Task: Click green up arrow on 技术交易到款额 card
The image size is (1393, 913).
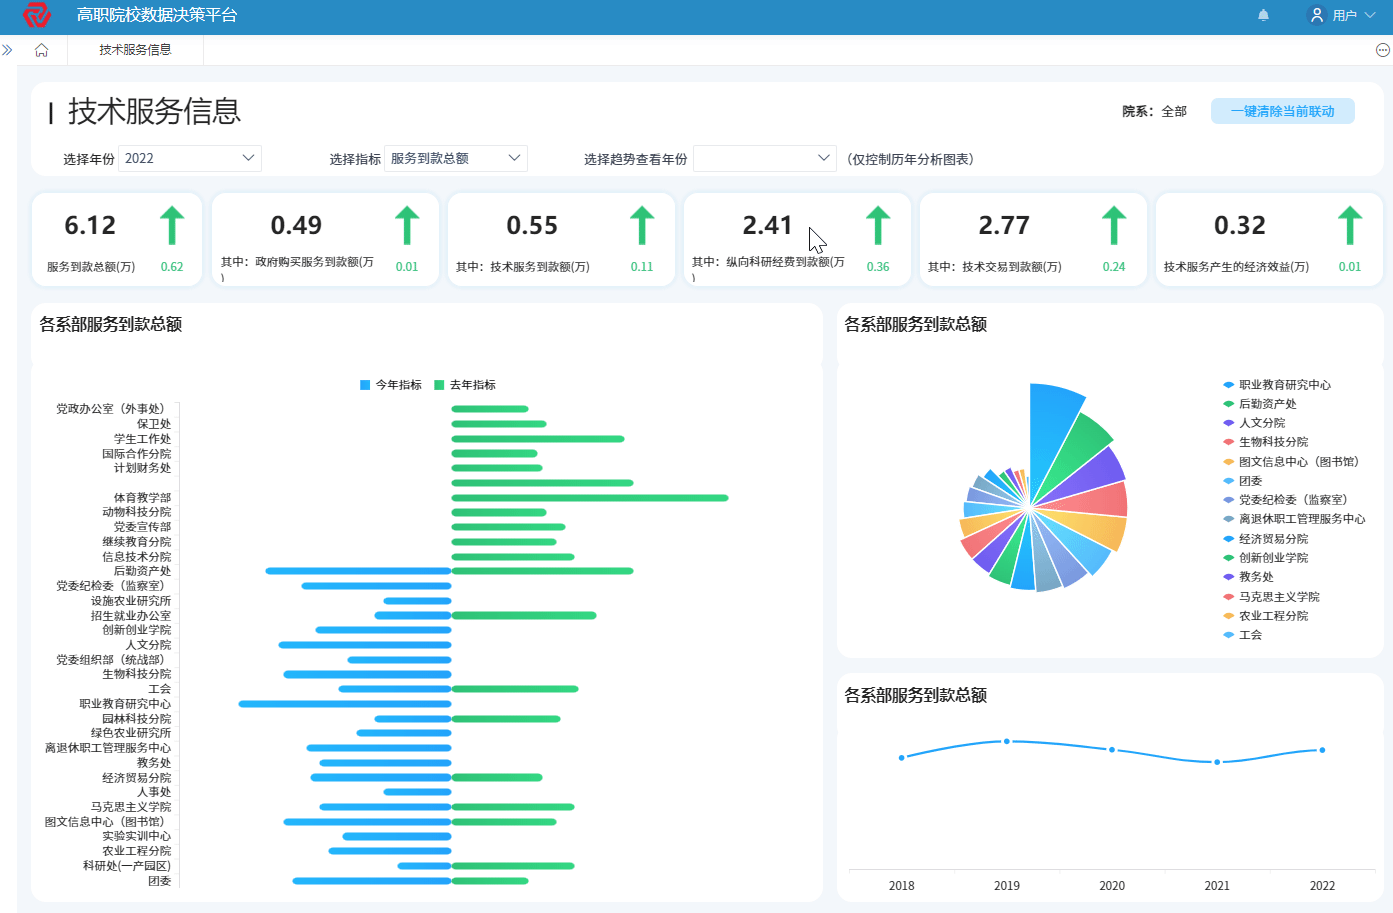Action: 1114,225
